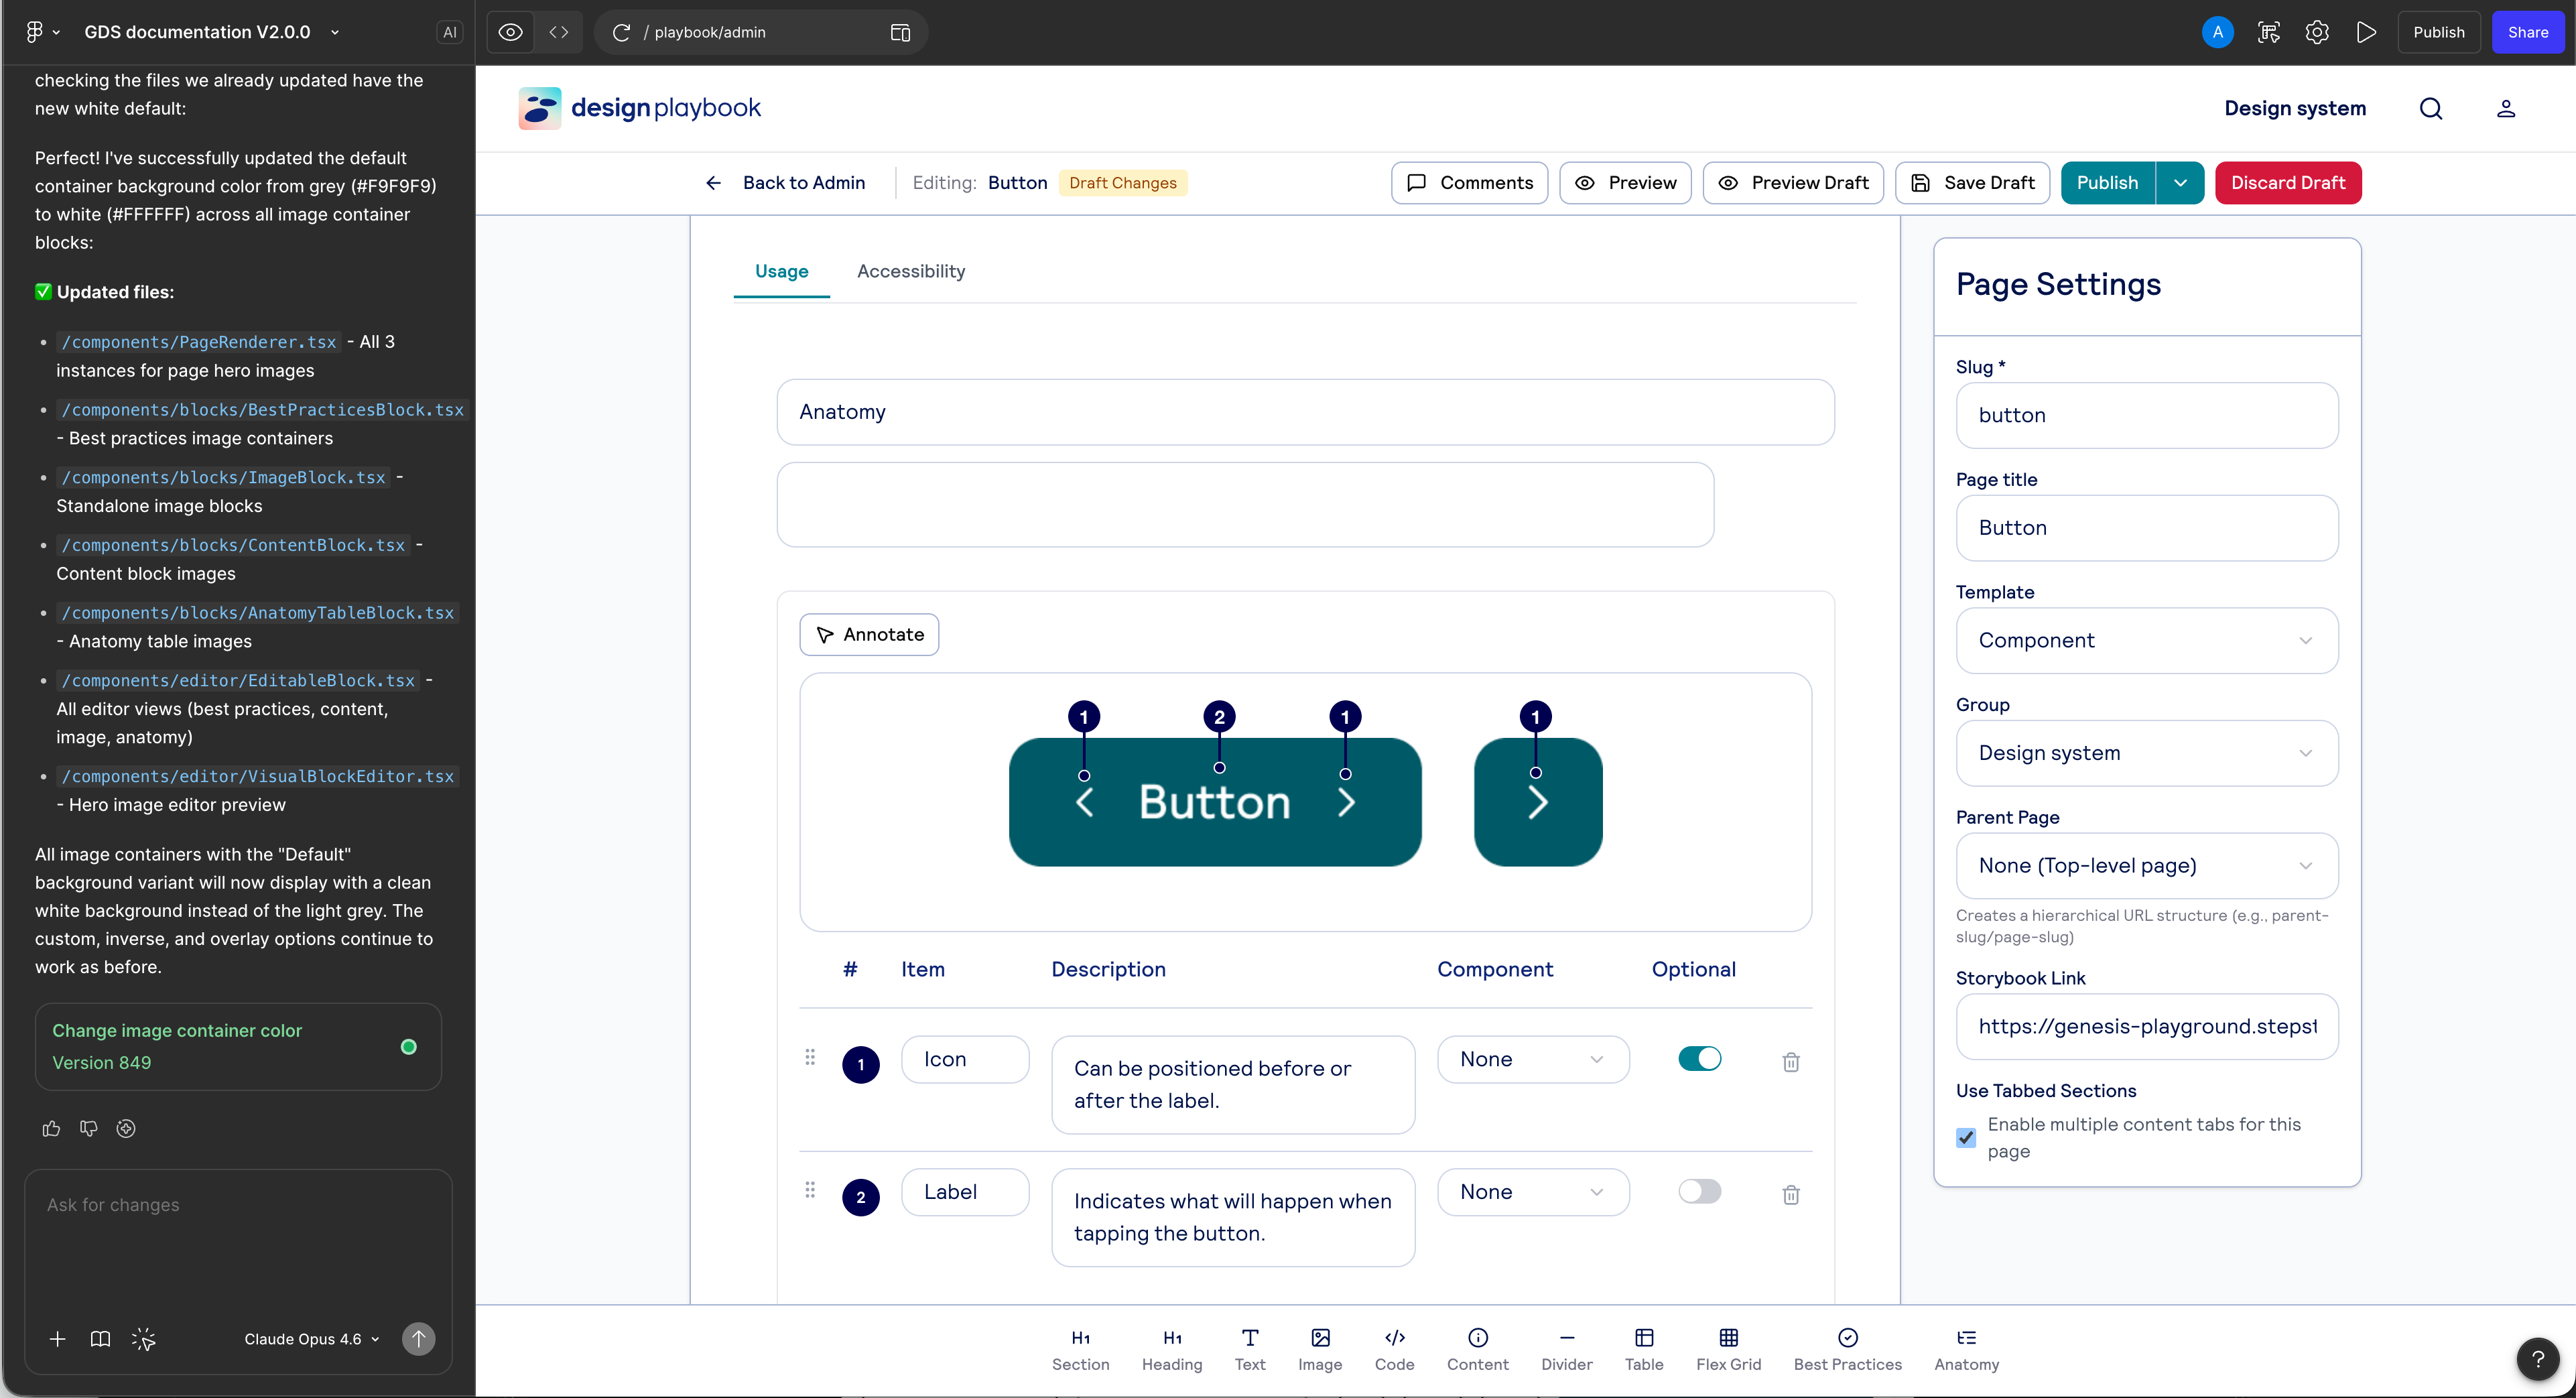The height and width of the screenshot is (1398, 2576).
Task: Click the search icon in playbook header
Action: coord(2430,108)
